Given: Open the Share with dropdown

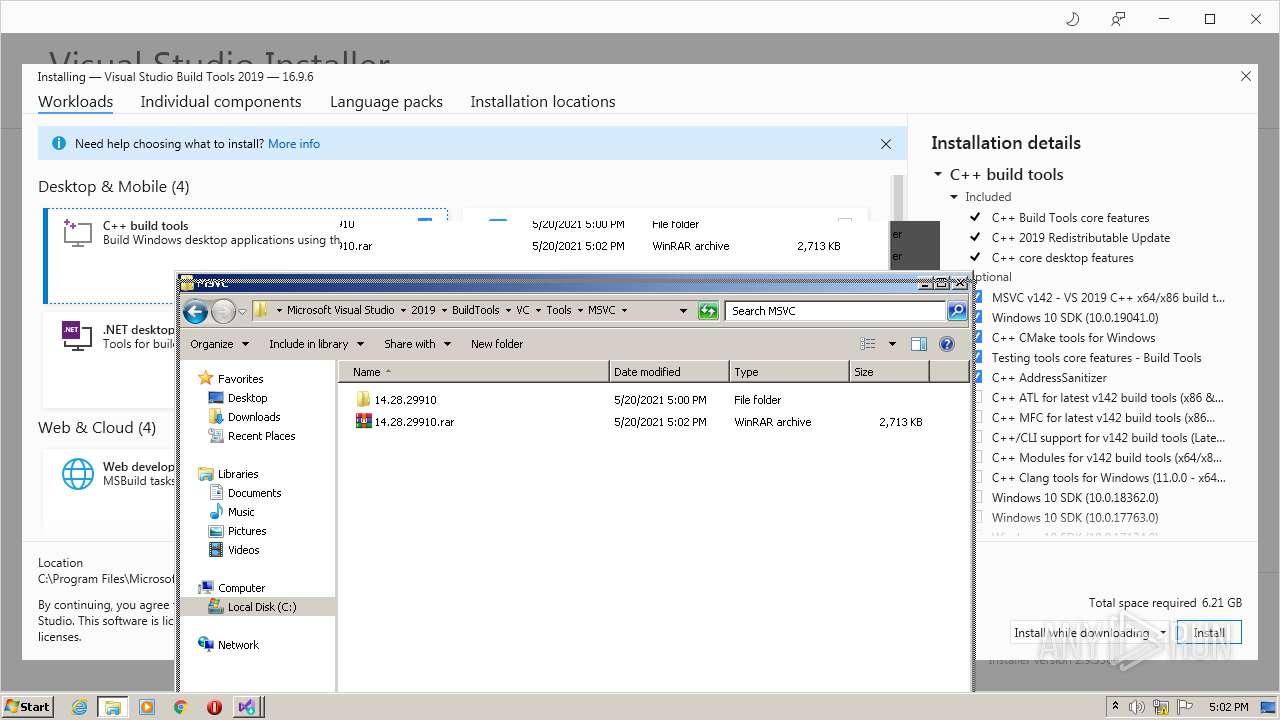Looking at the screenshot, I should click(x=417, y=344).
